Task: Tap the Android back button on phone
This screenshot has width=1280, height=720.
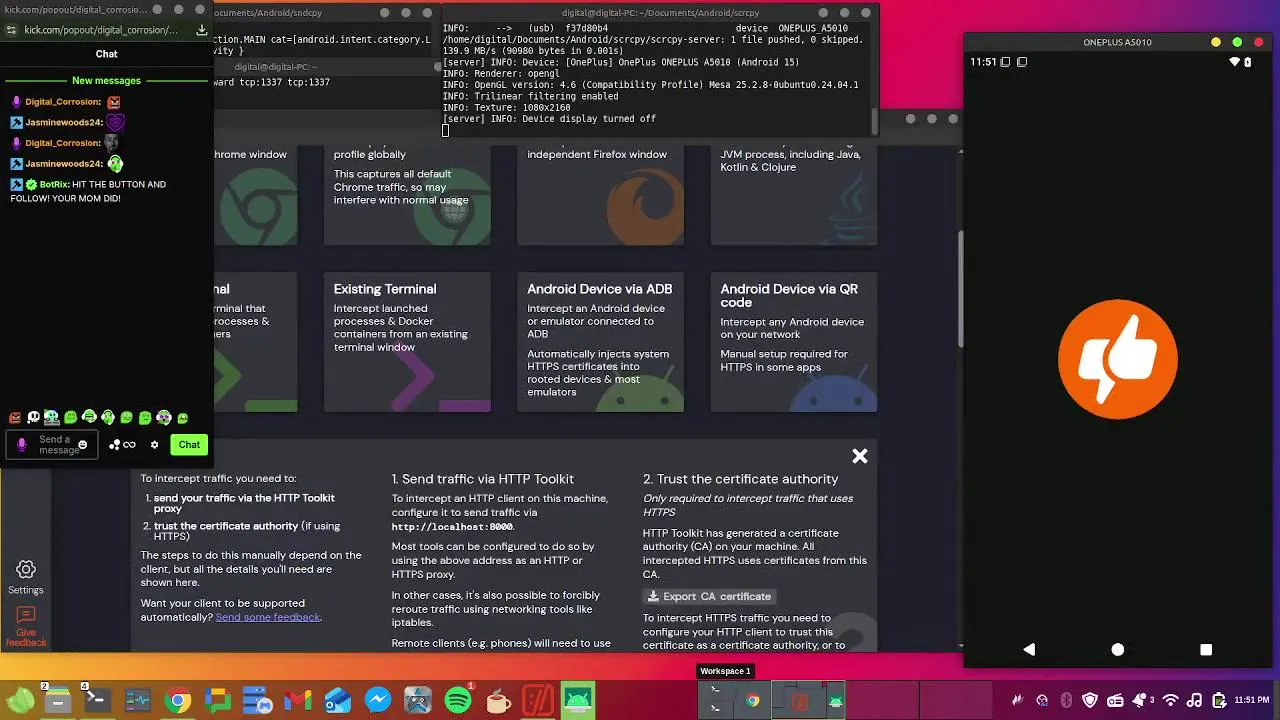Action: (1029, 650)
